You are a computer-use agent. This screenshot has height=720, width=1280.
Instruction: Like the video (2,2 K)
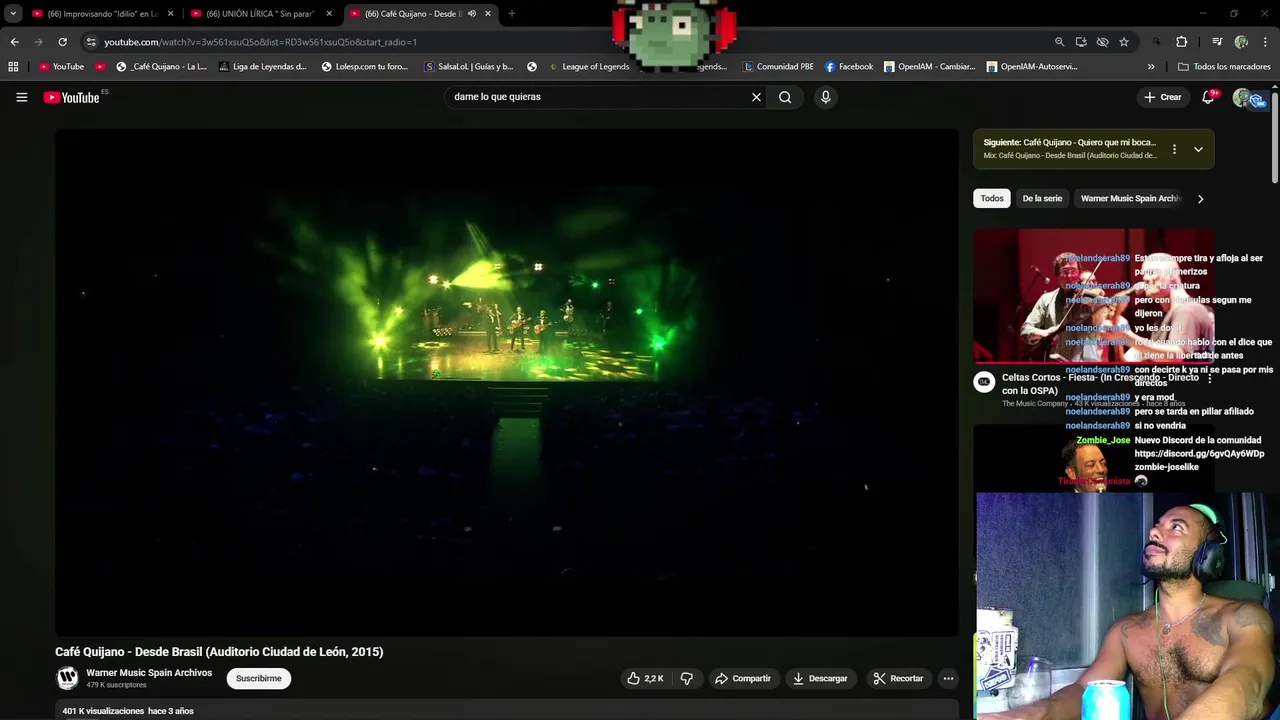click(x=645, y=678)
